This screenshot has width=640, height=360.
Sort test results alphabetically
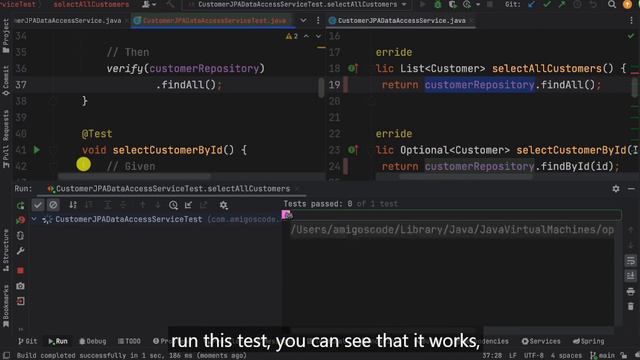tap(73, 205)
